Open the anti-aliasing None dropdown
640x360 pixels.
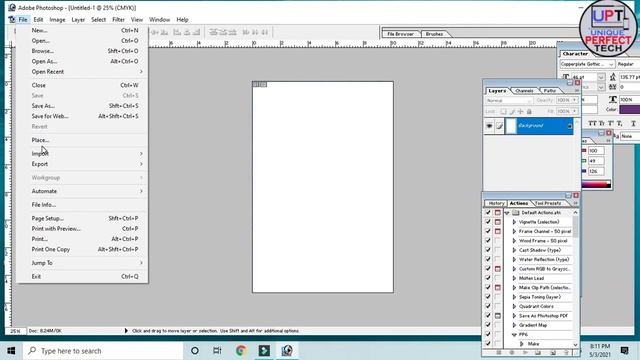coord(630,136)
